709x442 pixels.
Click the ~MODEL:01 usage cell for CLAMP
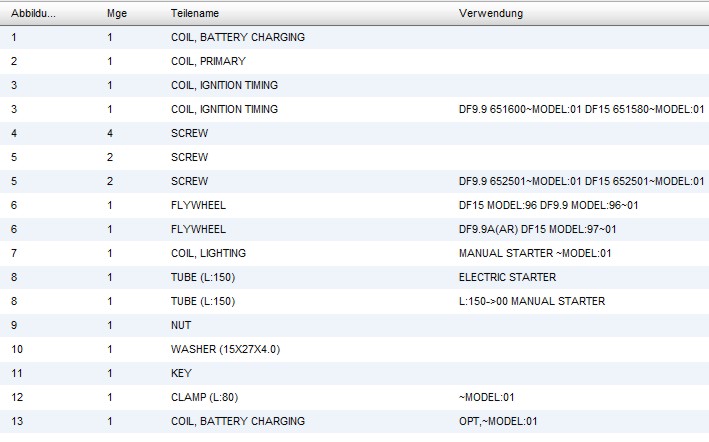click(x=484, y=397)
